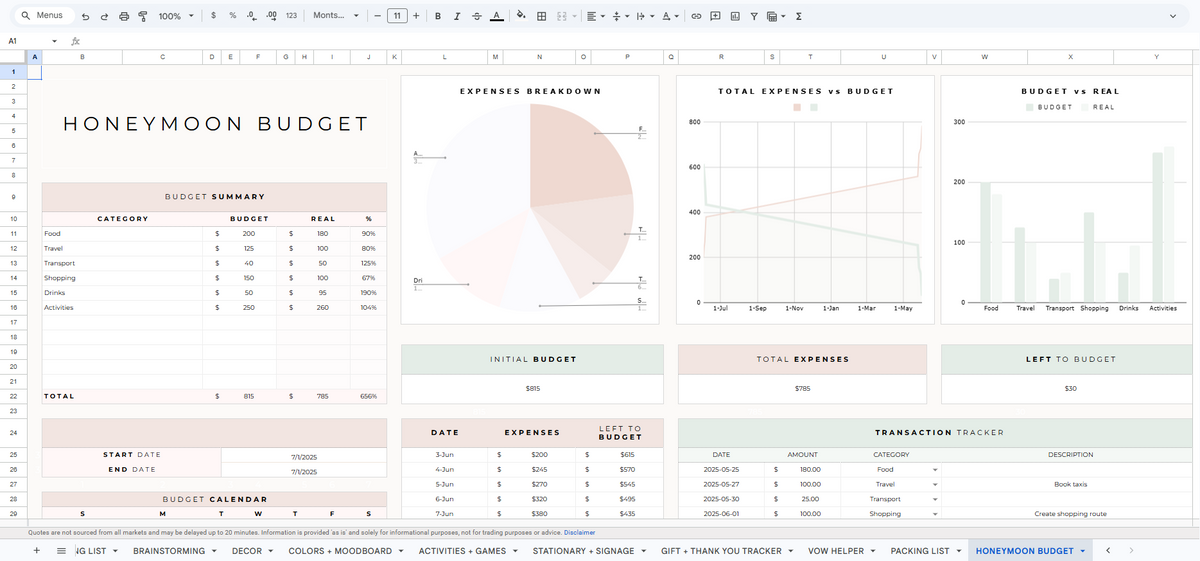Apply currency format with dollar icon
1200x561 pixels.
point(215,16)
